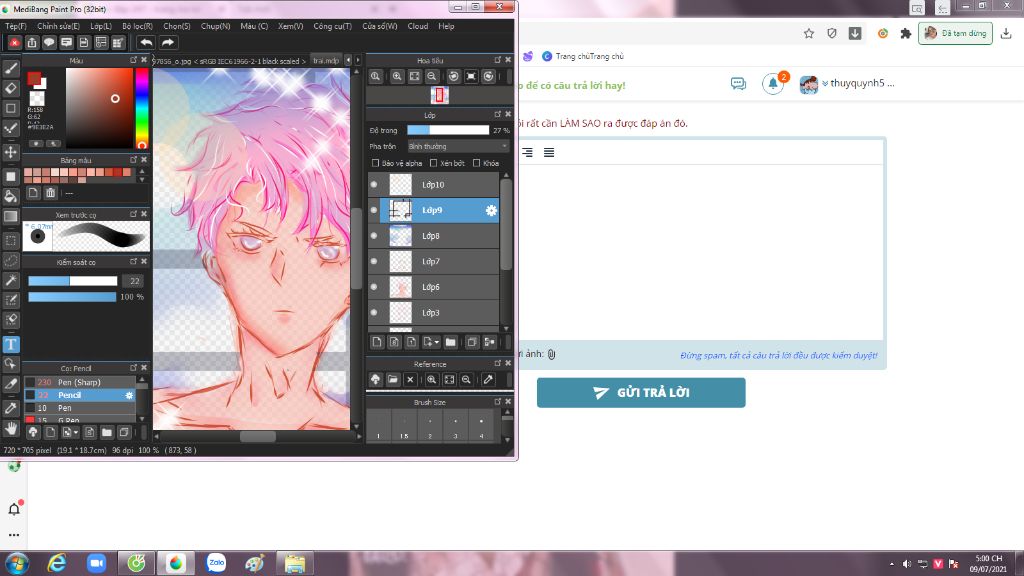Open new layer type dropdown arrow
Viewport: 1024px width, 576px height.
tap(436, 342)
